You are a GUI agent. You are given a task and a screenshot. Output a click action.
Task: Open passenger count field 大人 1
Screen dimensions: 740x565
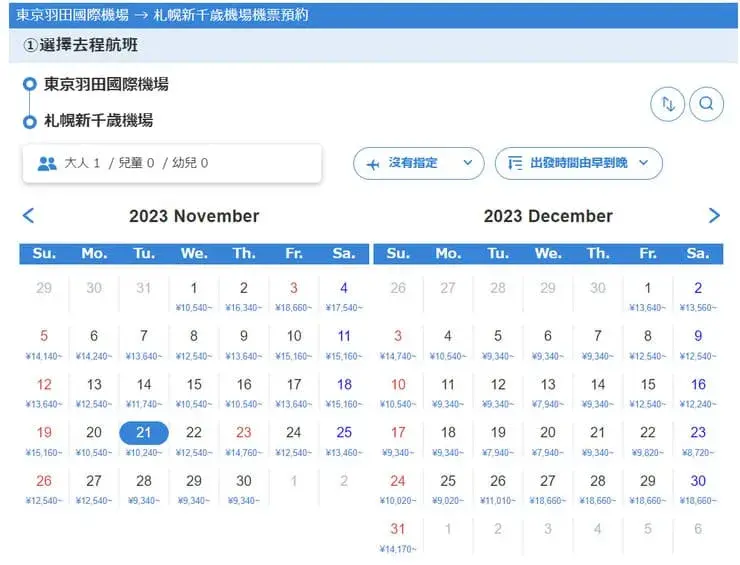click(x=172, y=163)
